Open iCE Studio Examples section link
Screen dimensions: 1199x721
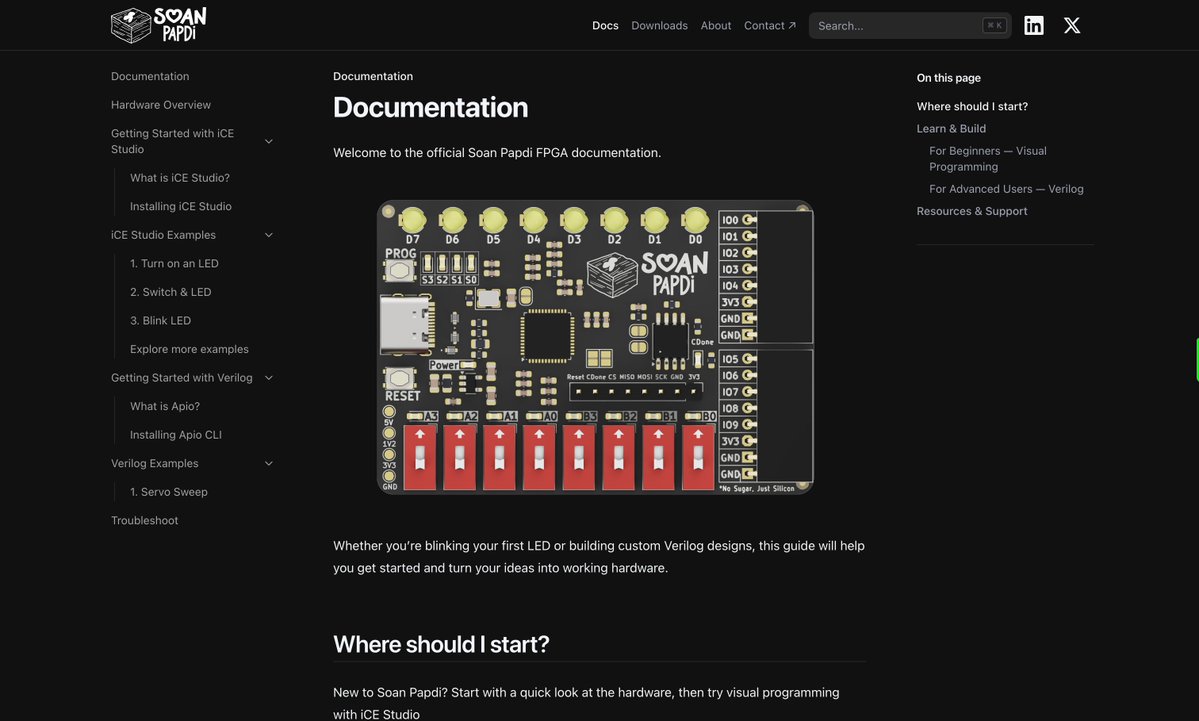[x=163, y=235]
